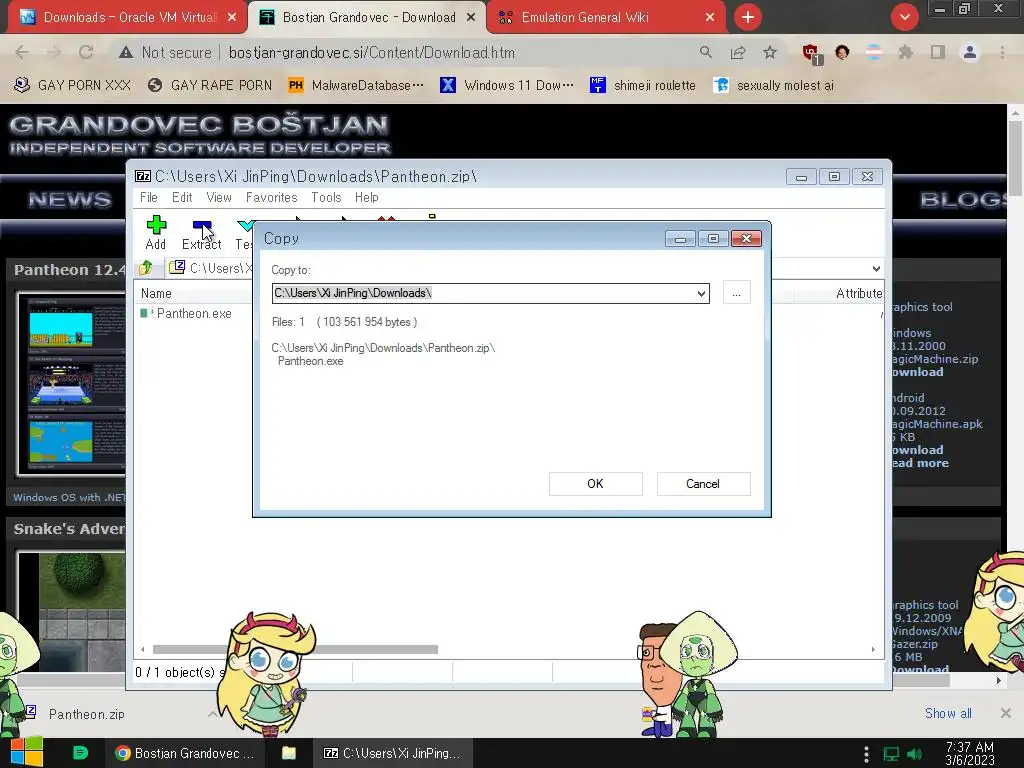Open a new Chrome tab

coord(748,18)
